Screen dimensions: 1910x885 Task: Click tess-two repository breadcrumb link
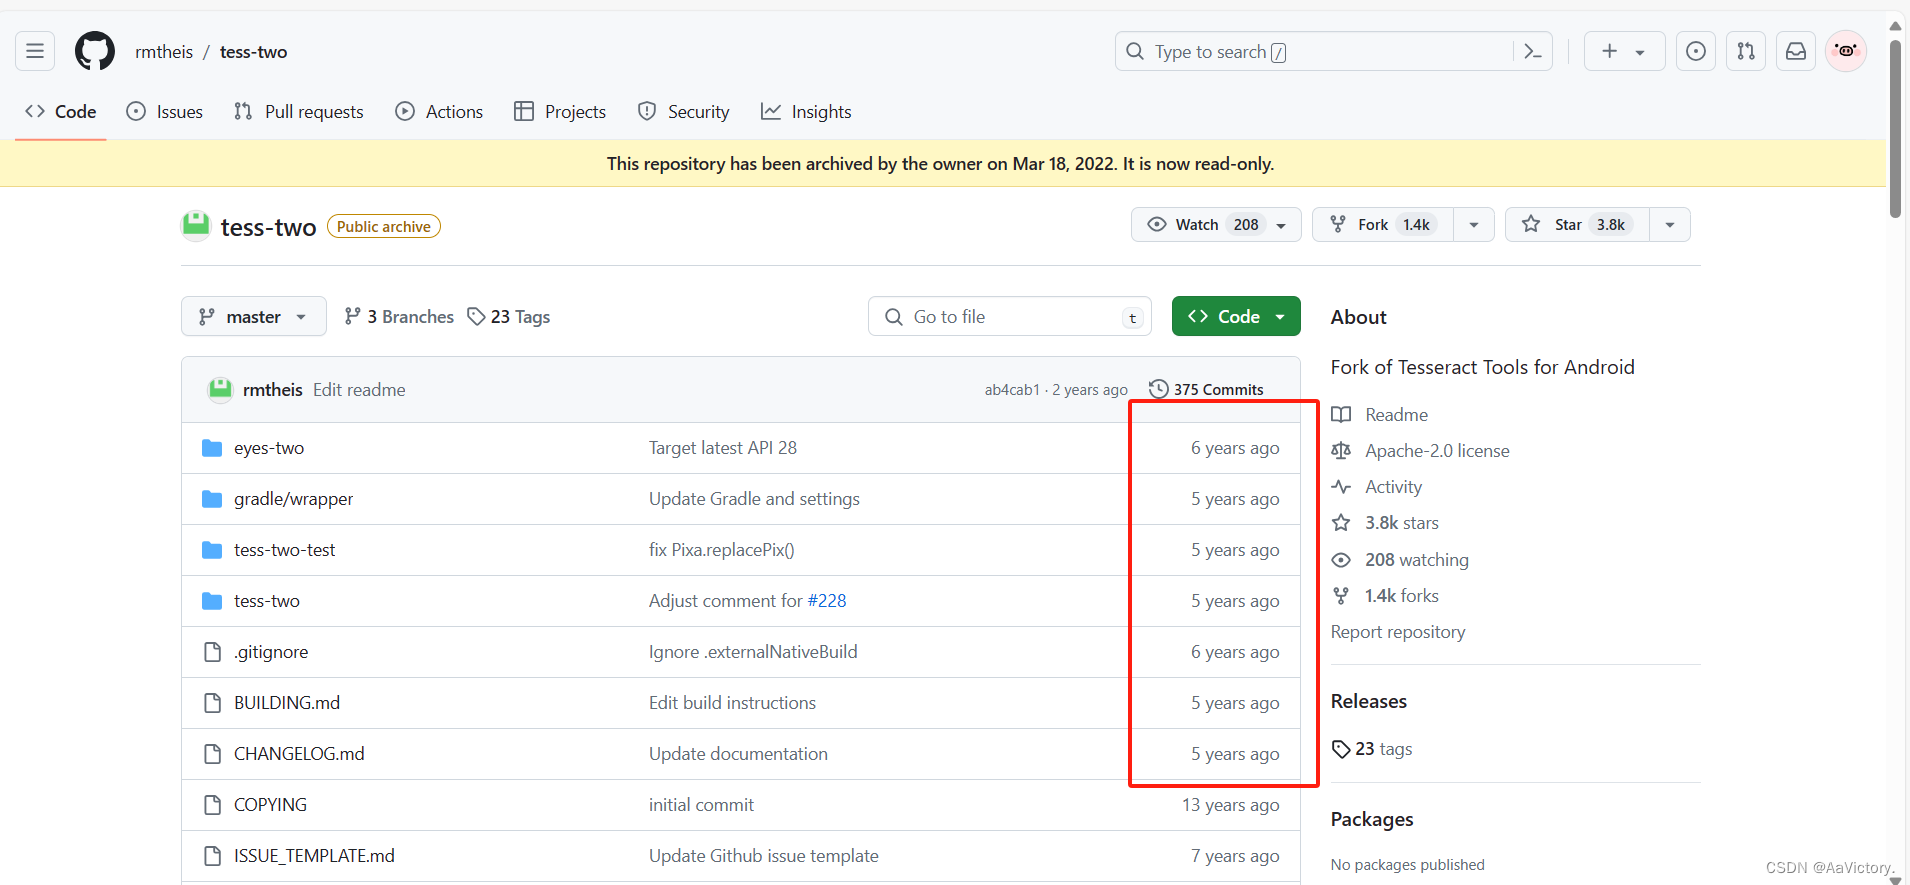(253, 52)
